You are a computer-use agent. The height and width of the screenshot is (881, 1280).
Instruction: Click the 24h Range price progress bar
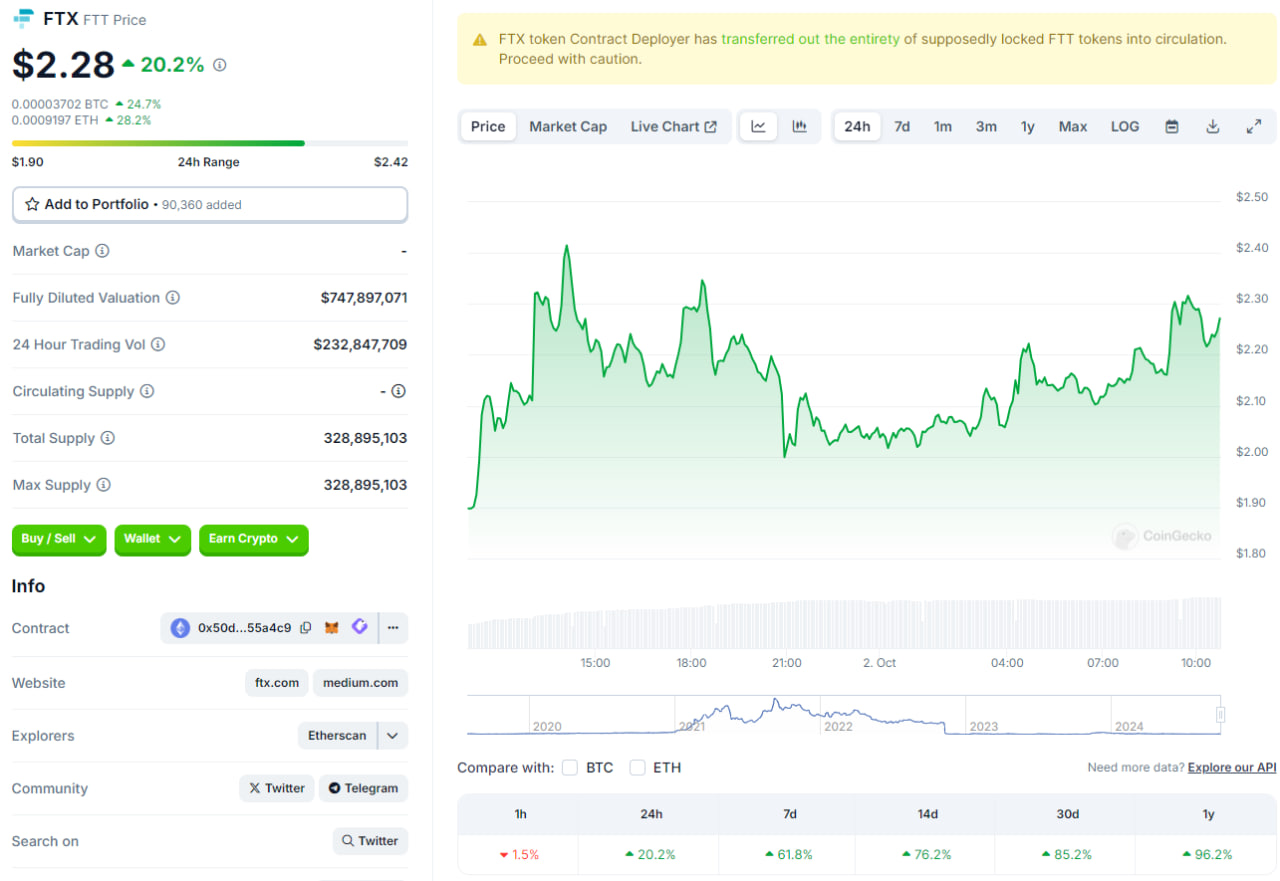pyautogui.click(x=210, y=143)
